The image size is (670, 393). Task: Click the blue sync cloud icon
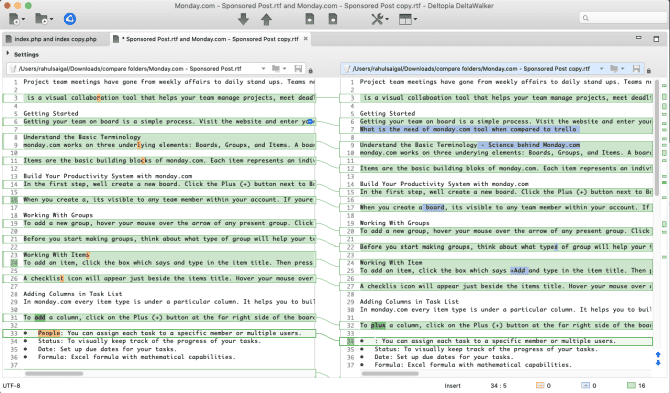click(x=70, y=19)
